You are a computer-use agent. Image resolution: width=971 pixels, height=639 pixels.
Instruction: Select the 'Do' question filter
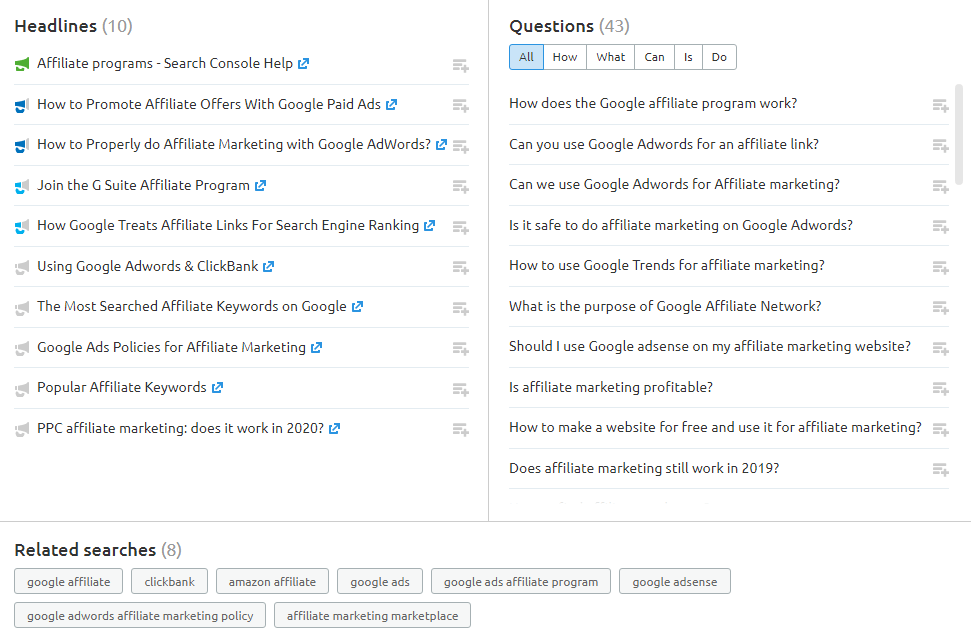pos(719,57)
